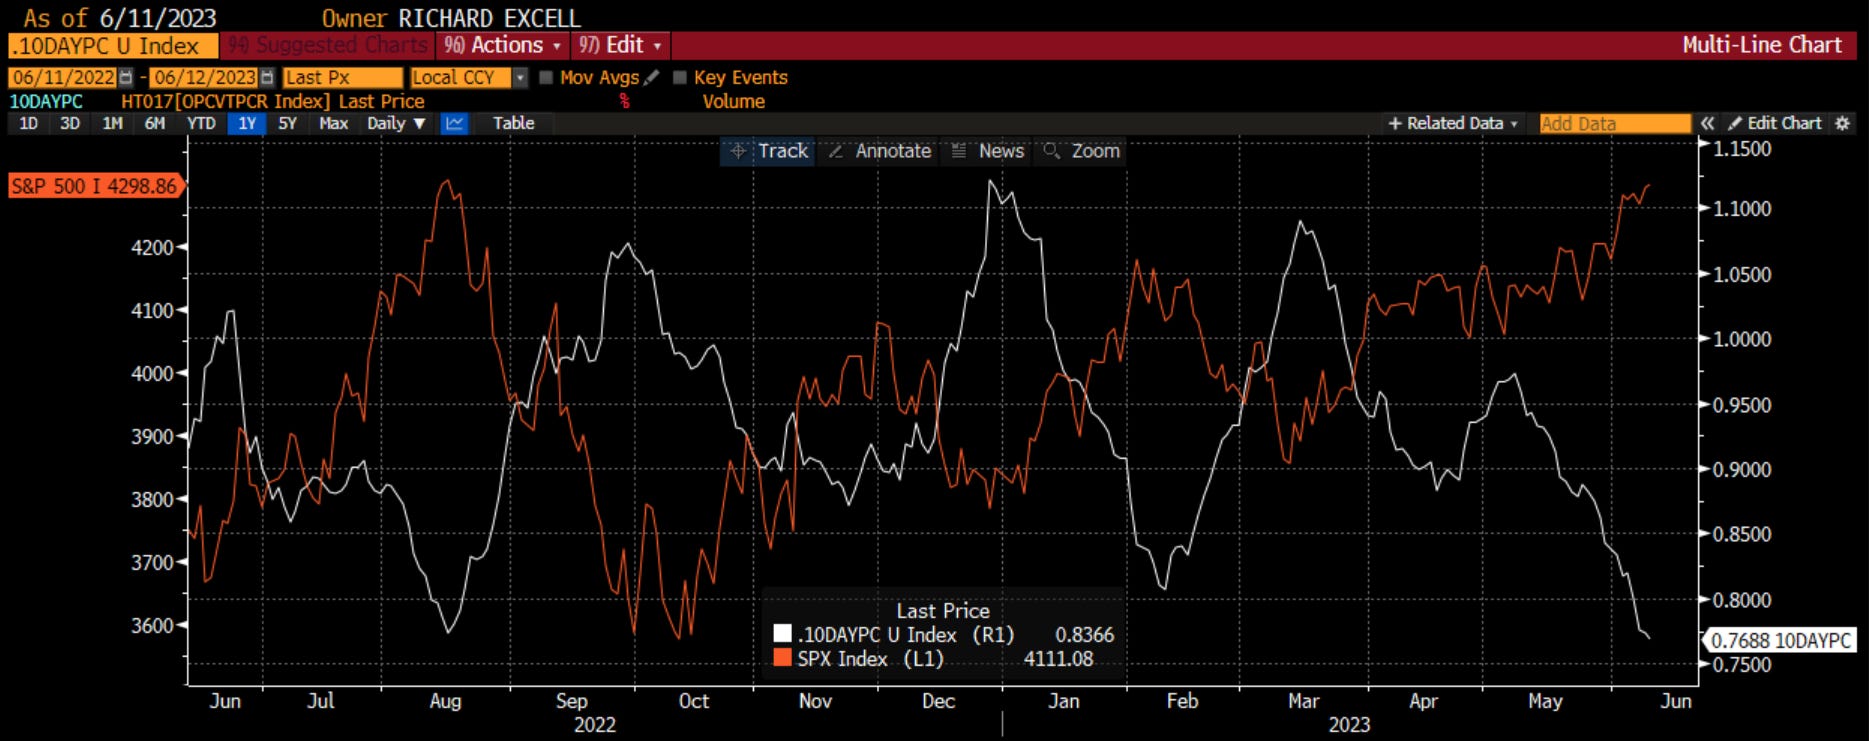Select the 3D time range tab

70,123
